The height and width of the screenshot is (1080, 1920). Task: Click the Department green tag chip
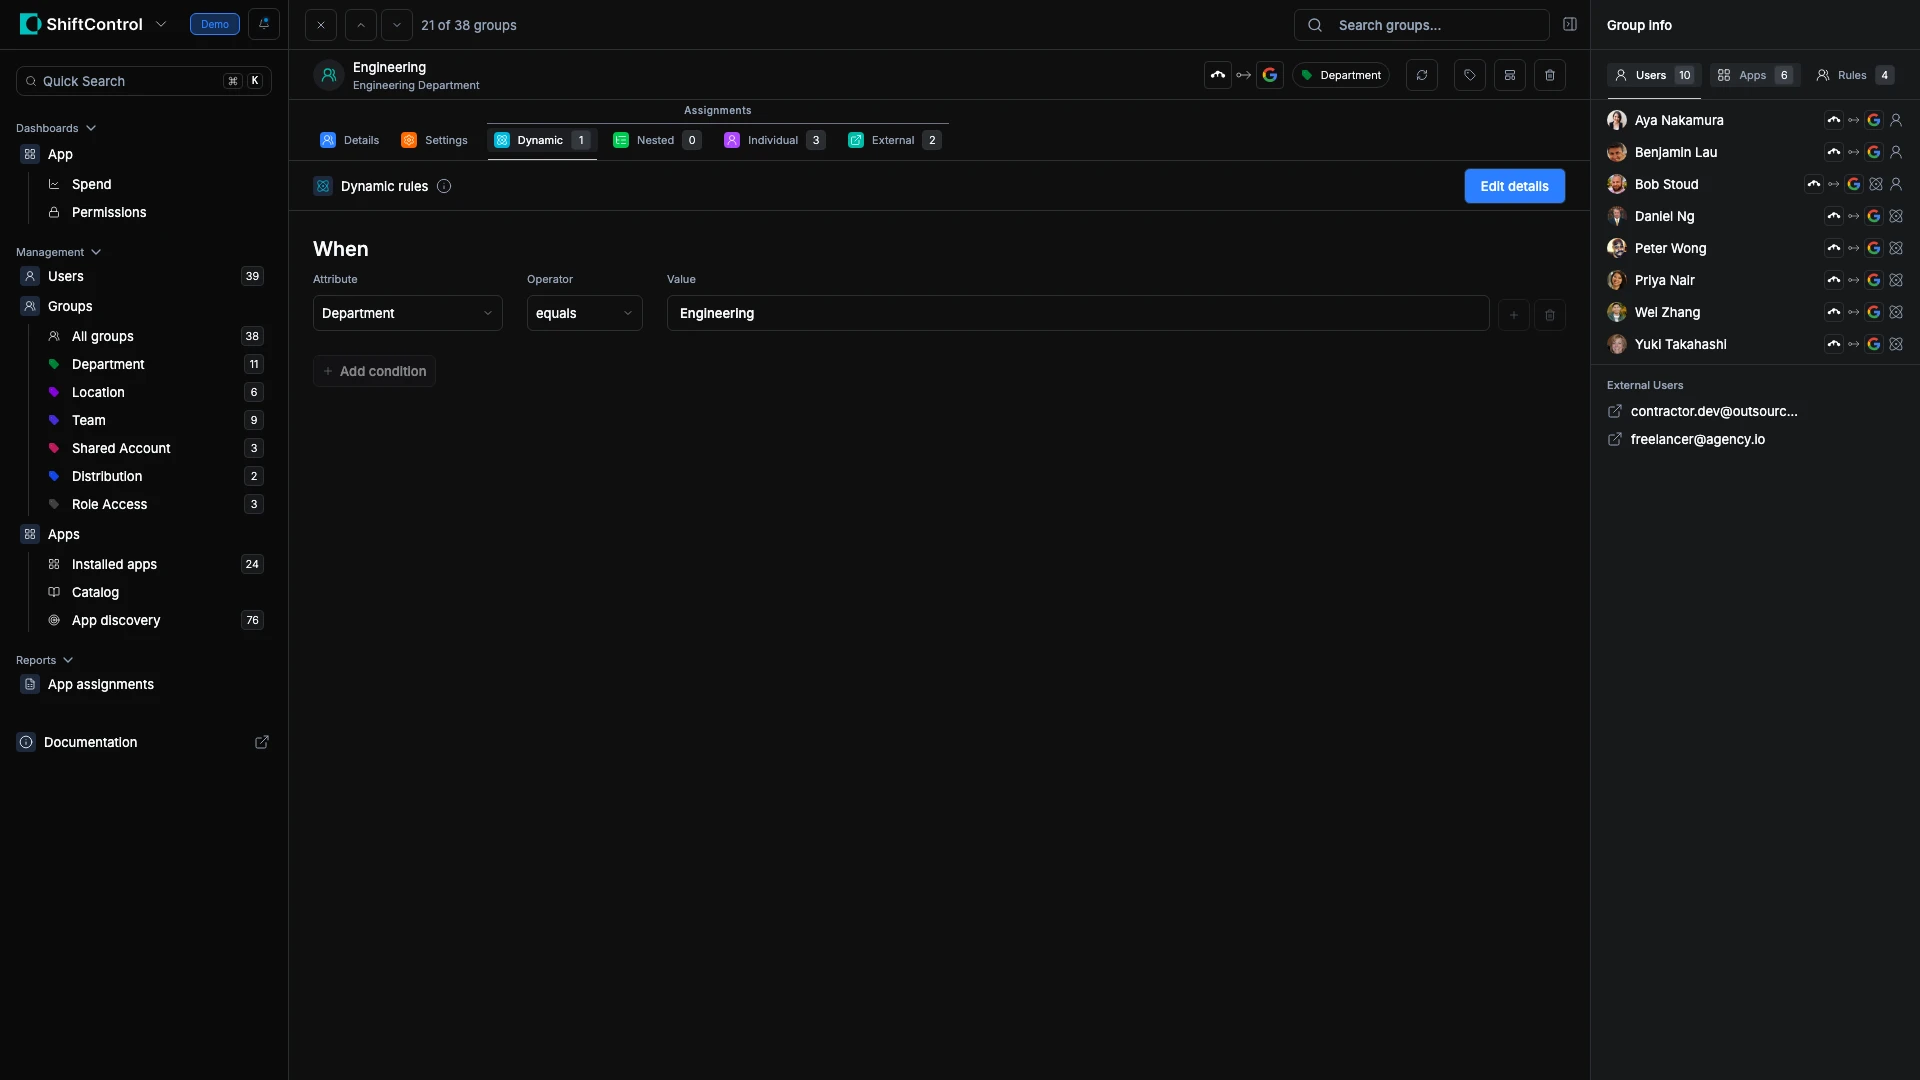coord(1340,75)
